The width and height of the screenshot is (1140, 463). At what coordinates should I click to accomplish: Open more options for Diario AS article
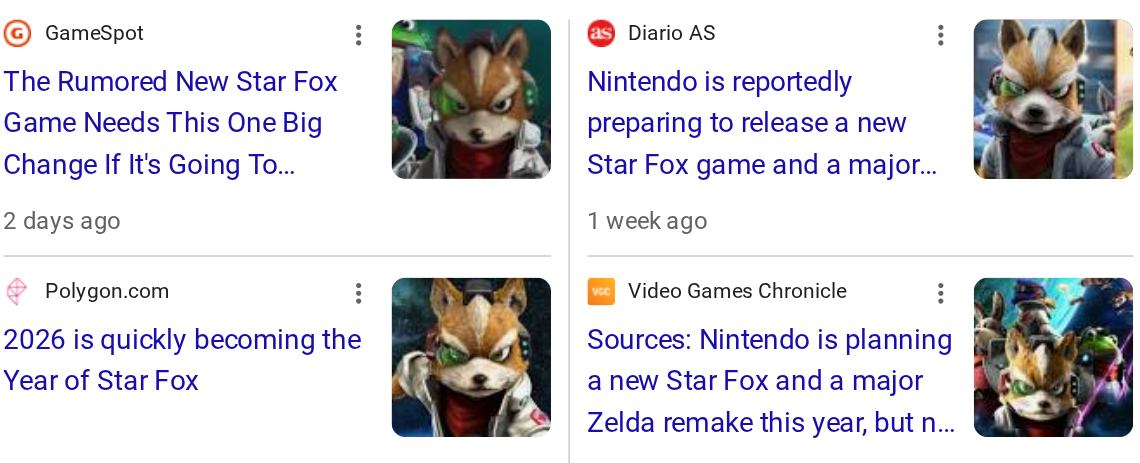(940, 36)
